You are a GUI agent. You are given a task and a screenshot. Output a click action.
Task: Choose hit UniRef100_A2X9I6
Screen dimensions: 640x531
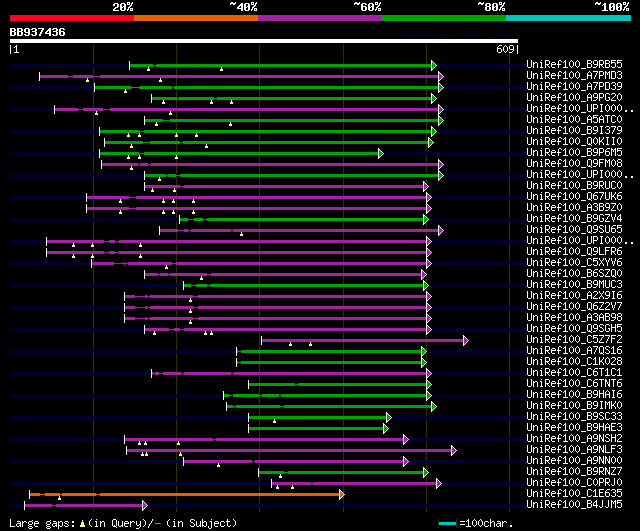tap(574, 296)
